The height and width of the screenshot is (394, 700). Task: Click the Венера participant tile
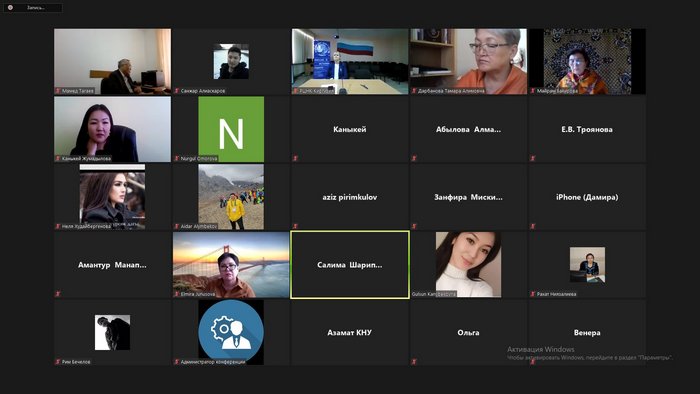point(587,332)
